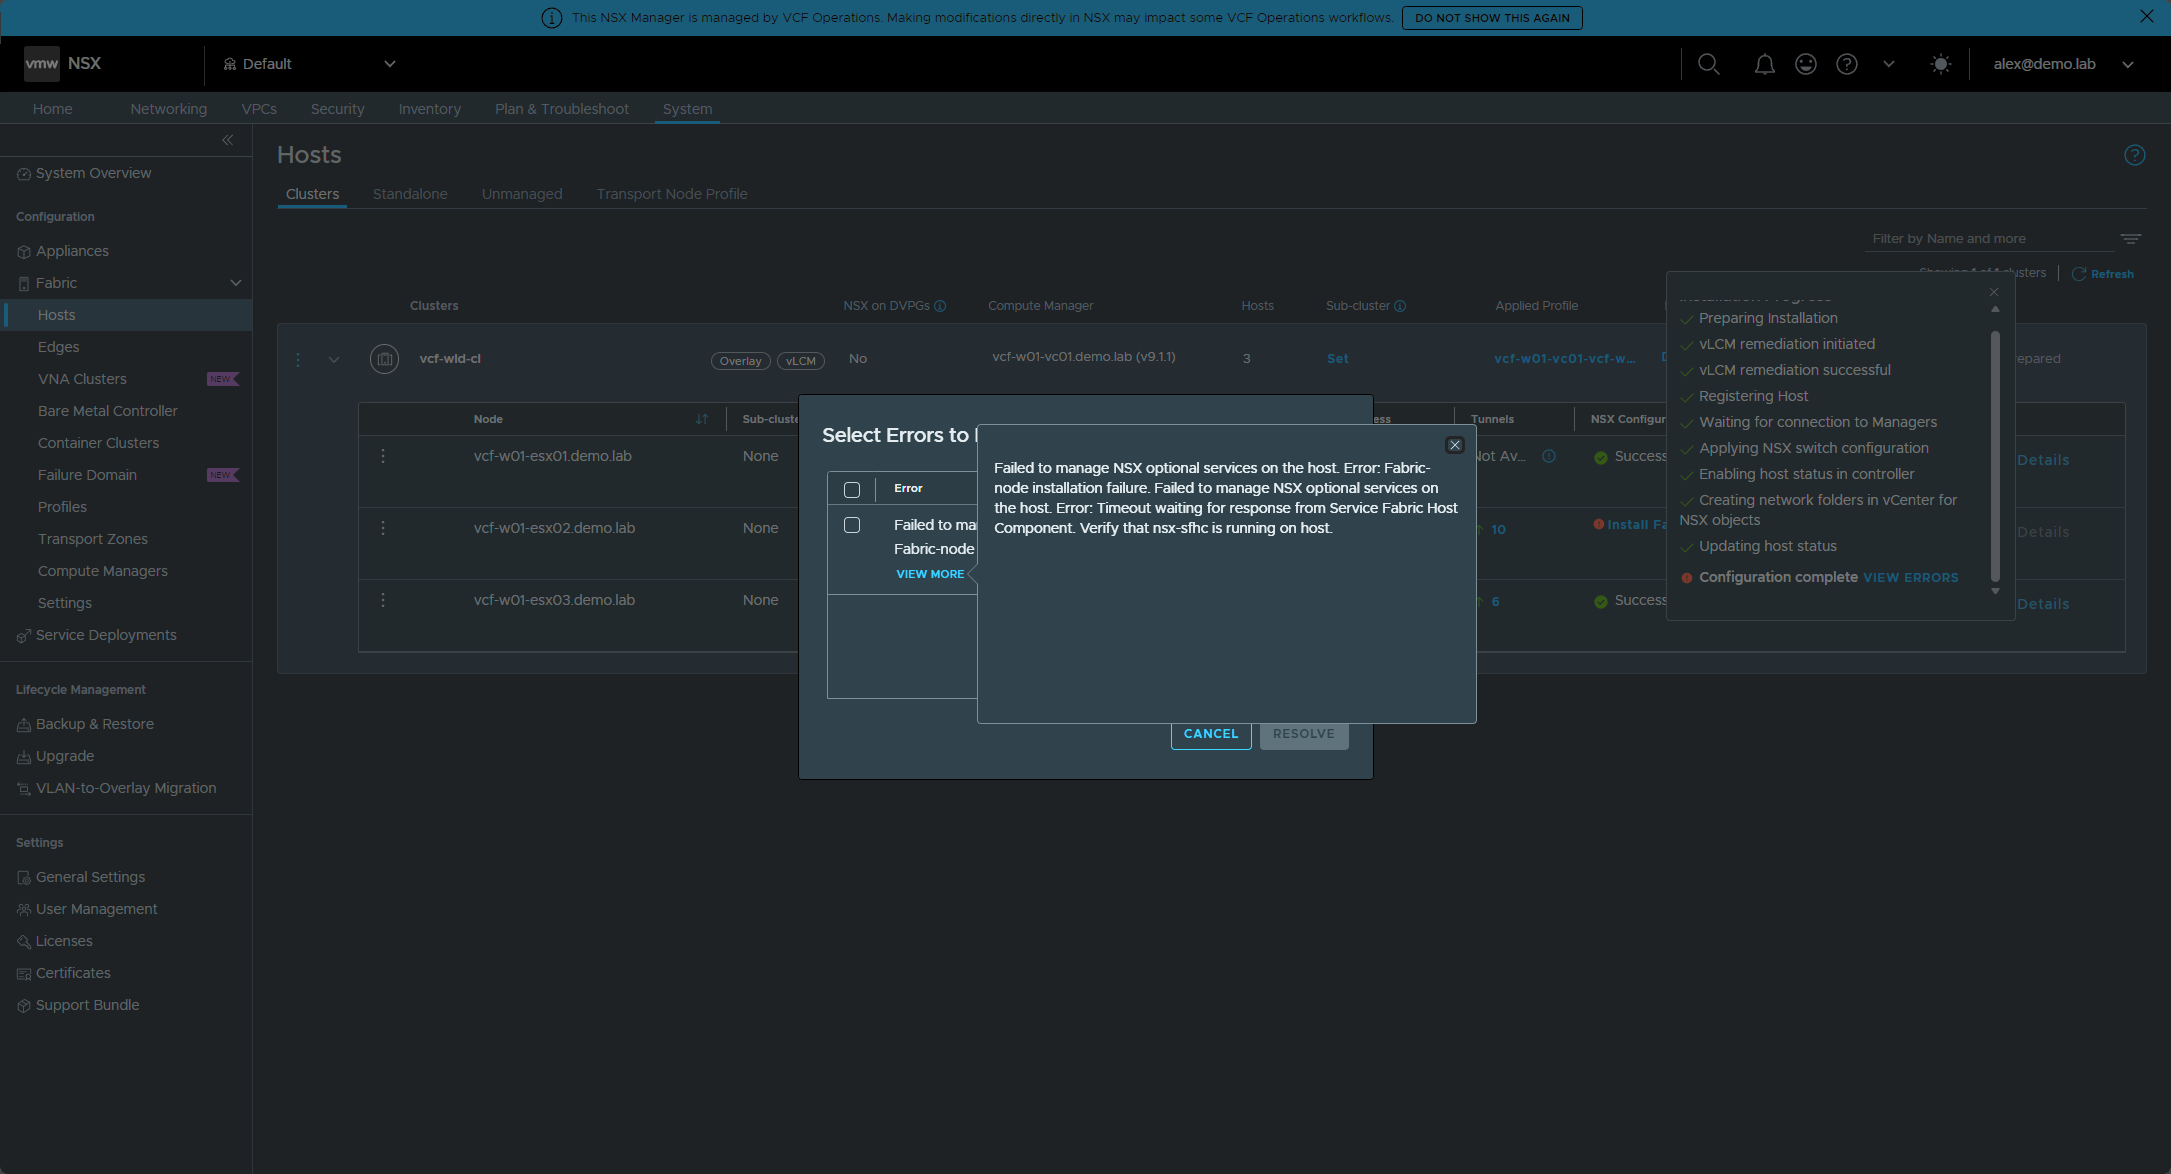
Task: Collapse the left sidebar with double chevron
Action: [x=228, y=140]
